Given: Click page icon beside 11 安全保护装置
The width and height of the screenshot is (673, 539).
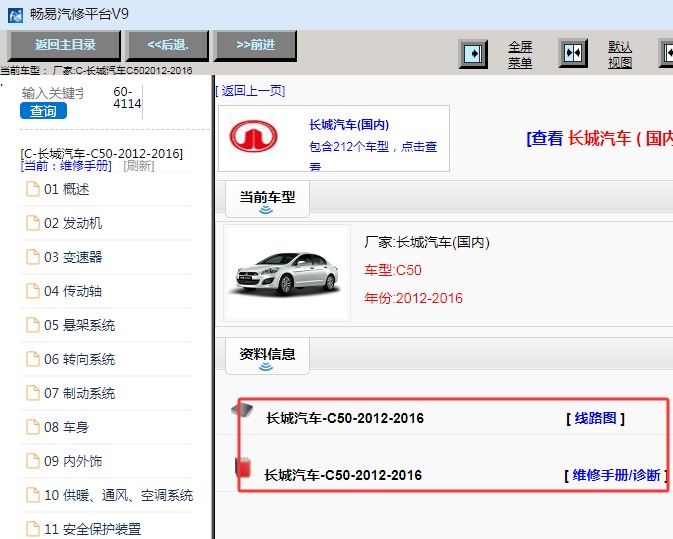Looking at the screenshot, I should tap(33, 529).
